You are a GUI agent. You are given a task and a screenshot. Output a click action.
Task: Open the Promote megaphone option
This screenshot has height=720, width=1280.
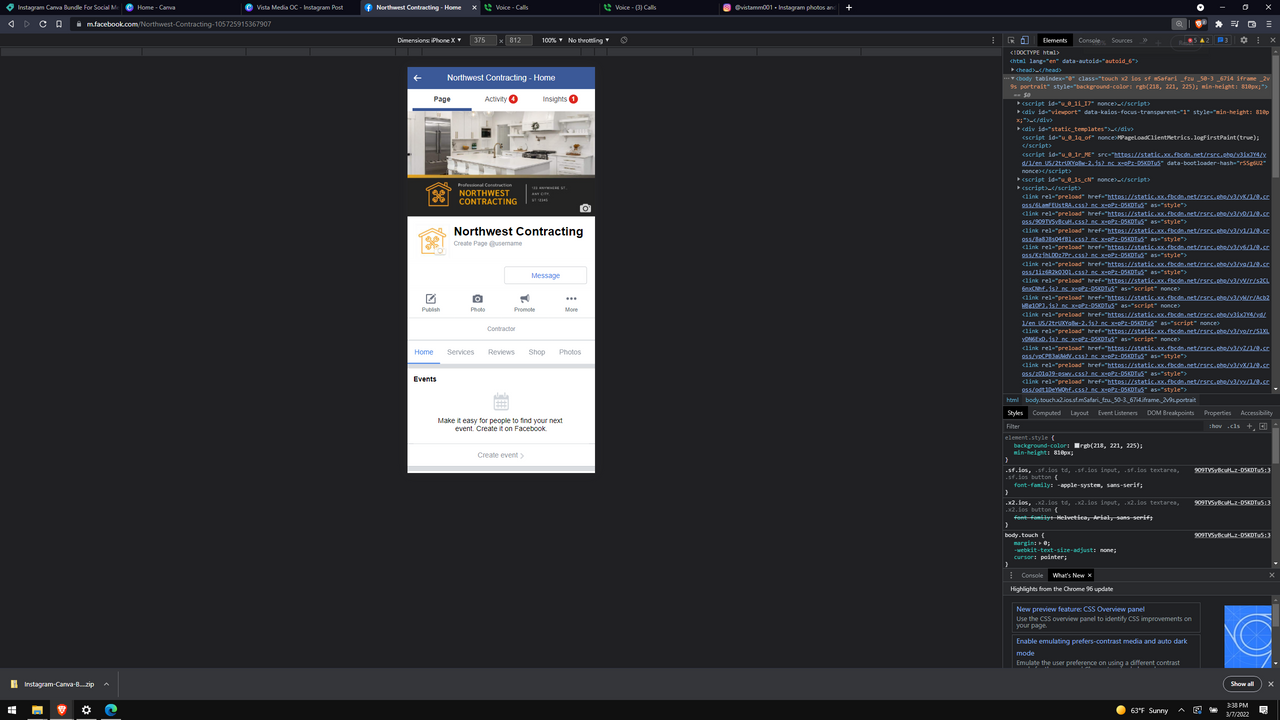(524, 303)
